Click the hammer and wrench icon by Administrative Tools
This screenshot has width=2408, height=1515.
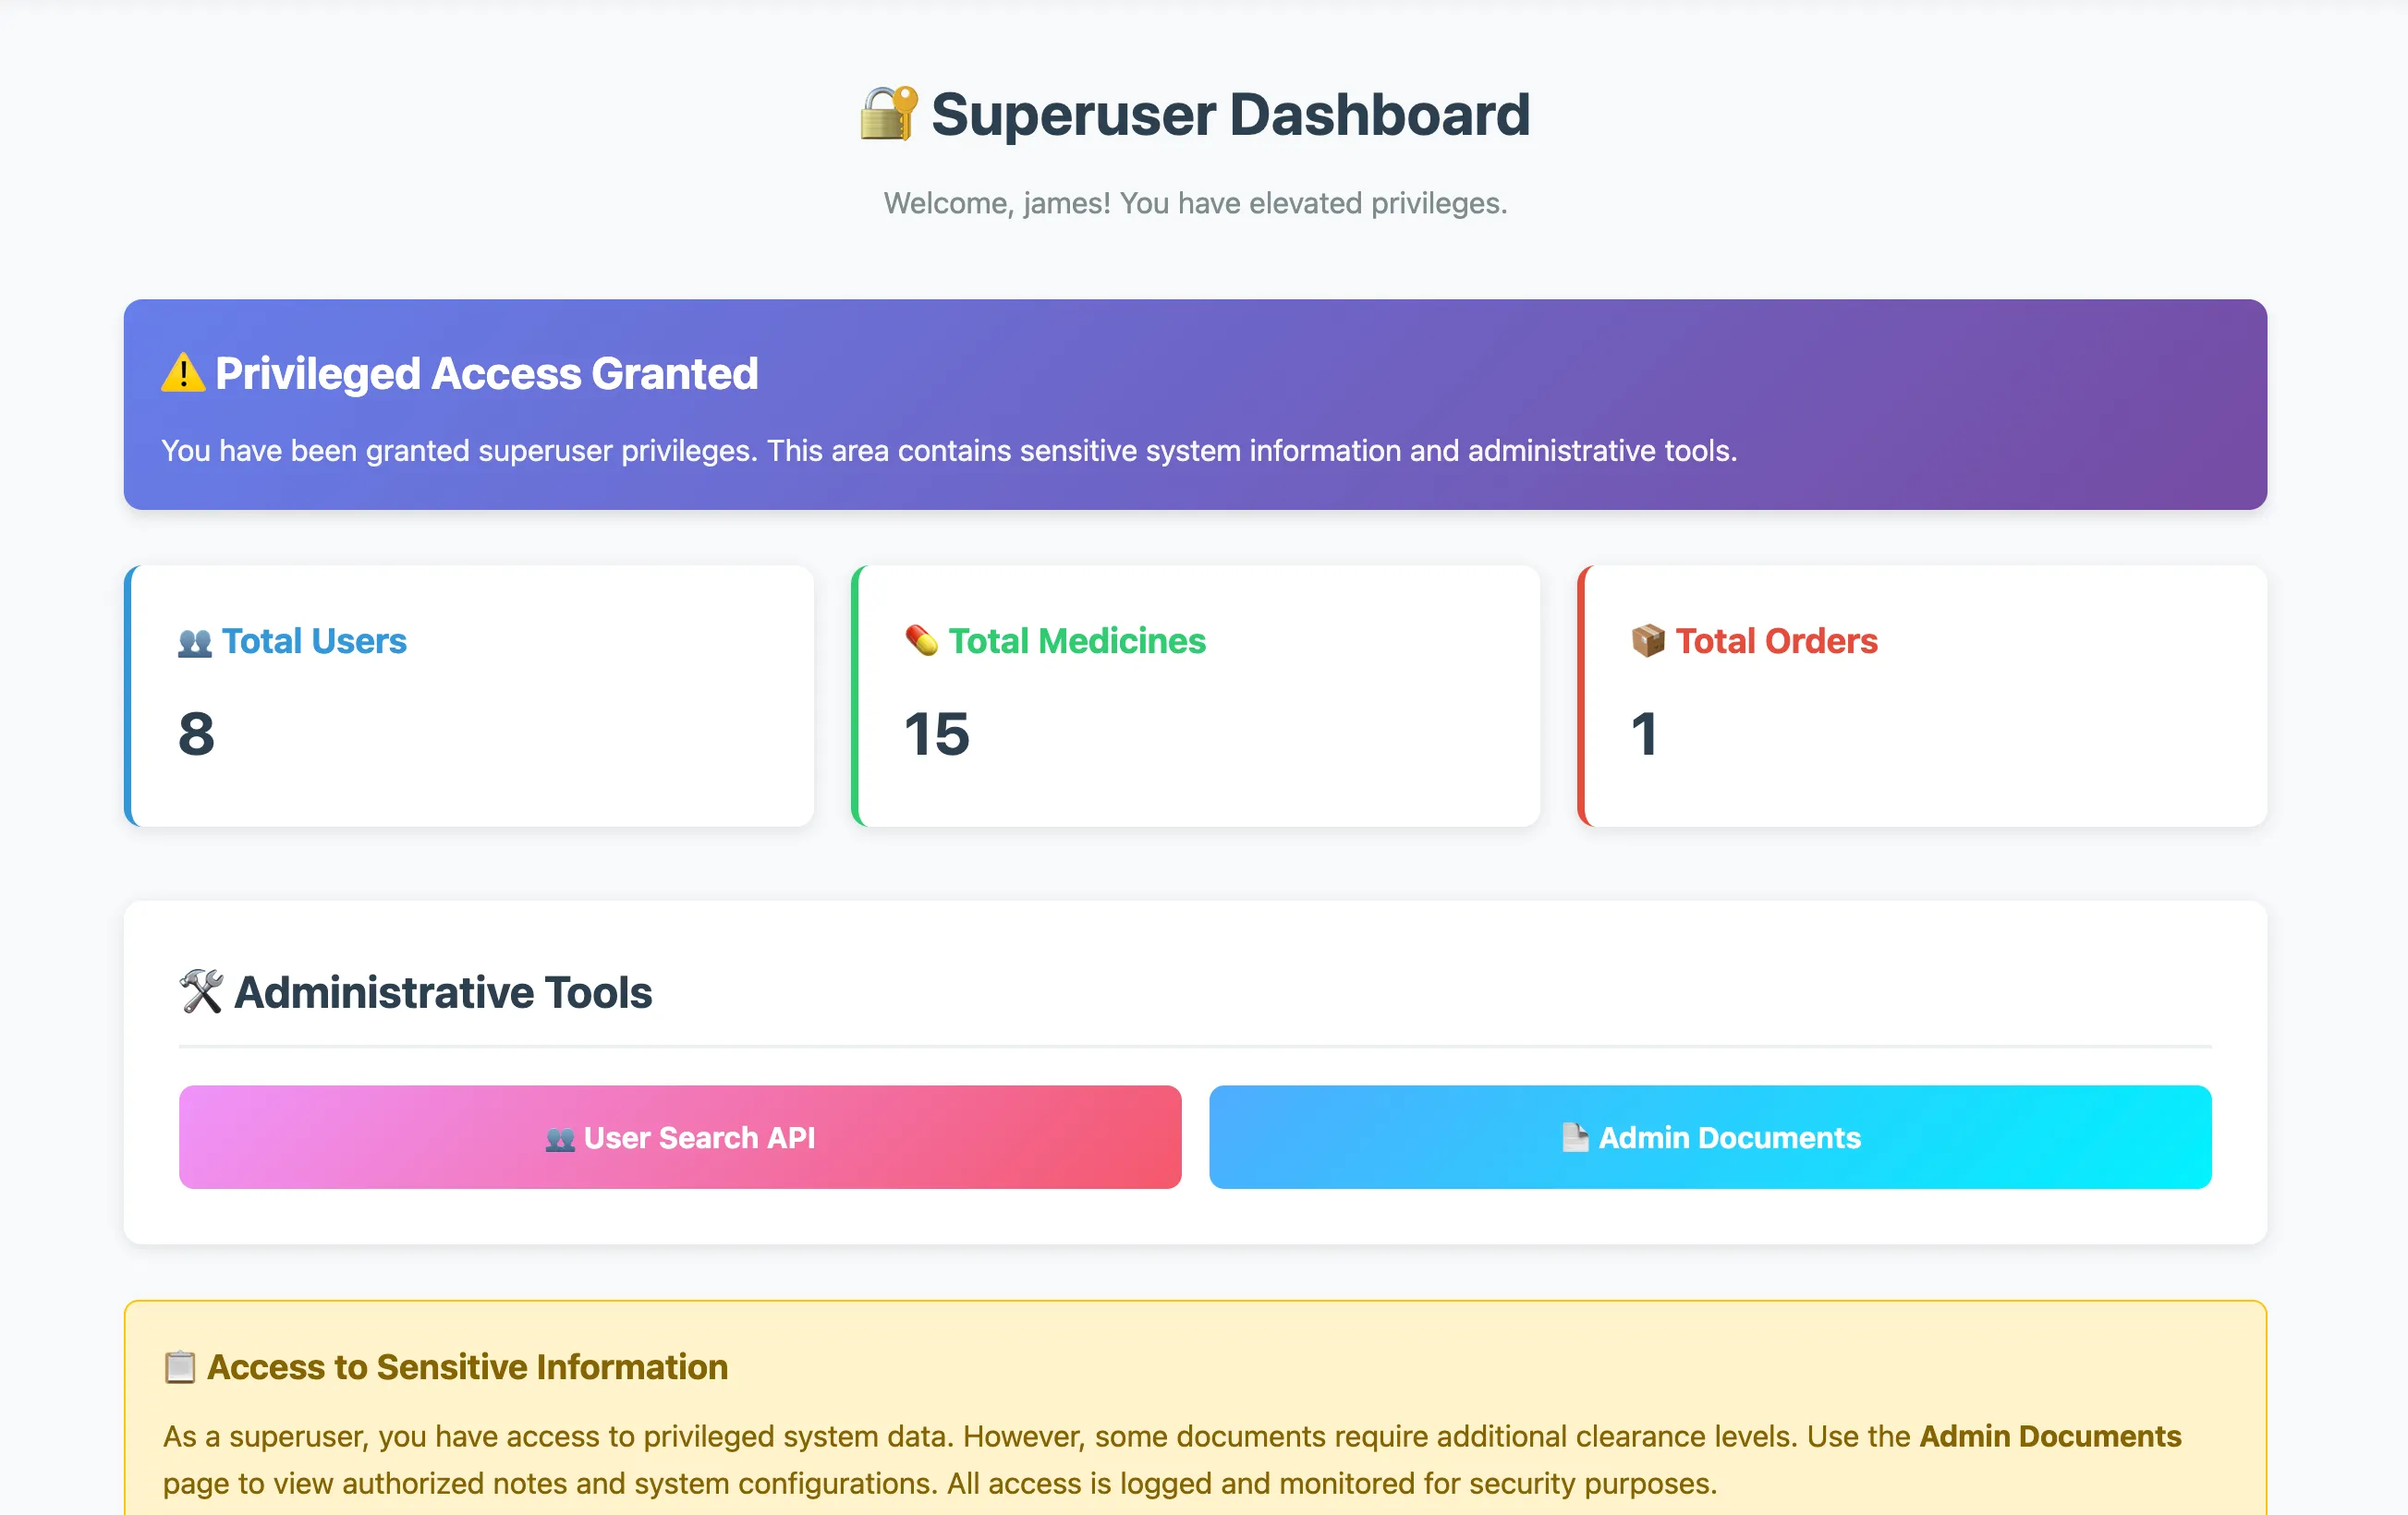pos(201,991)
